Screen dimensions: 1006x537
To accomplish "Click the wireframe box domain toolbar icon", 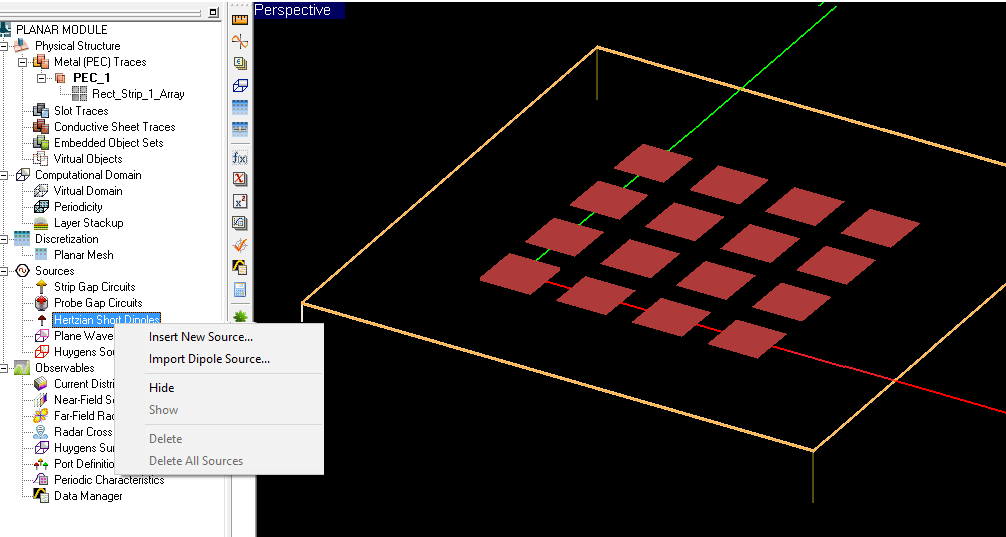I will [240, 85].
